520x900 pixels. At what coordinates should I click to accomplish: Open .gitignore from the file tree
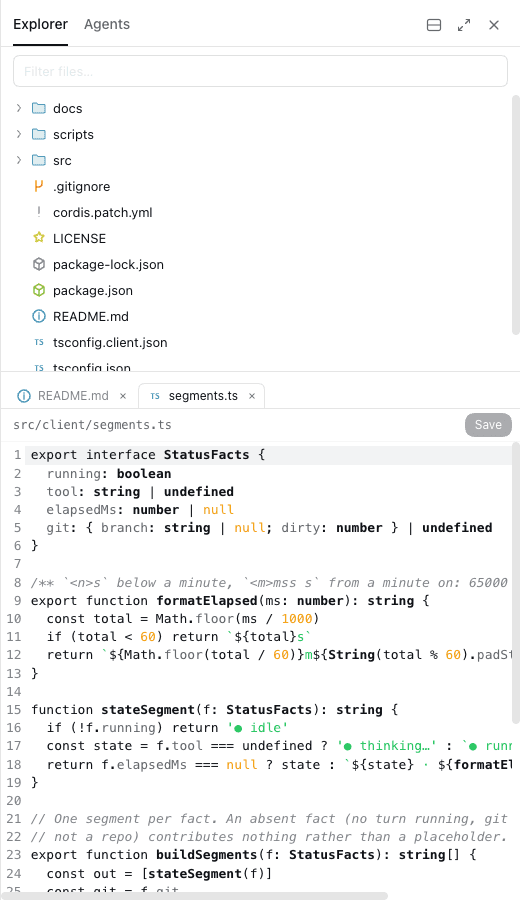click(82, 186)
